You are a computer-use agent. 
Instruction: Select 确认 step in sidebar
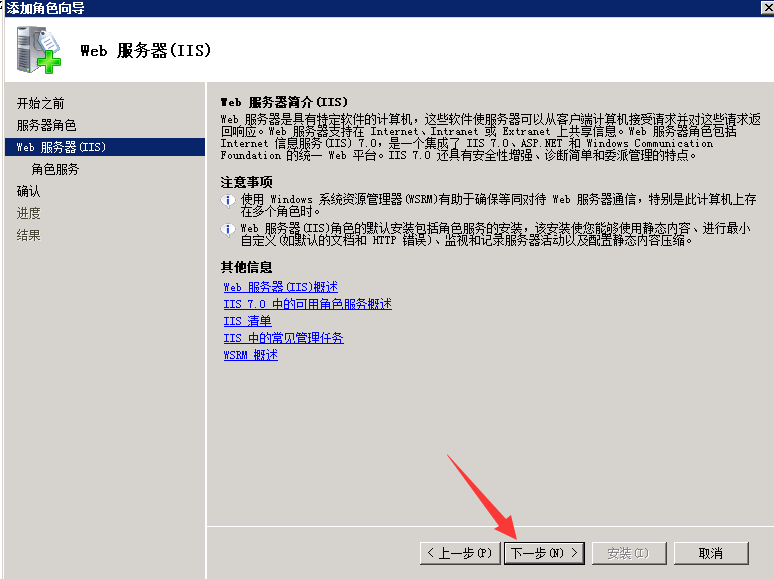[29, 191]
